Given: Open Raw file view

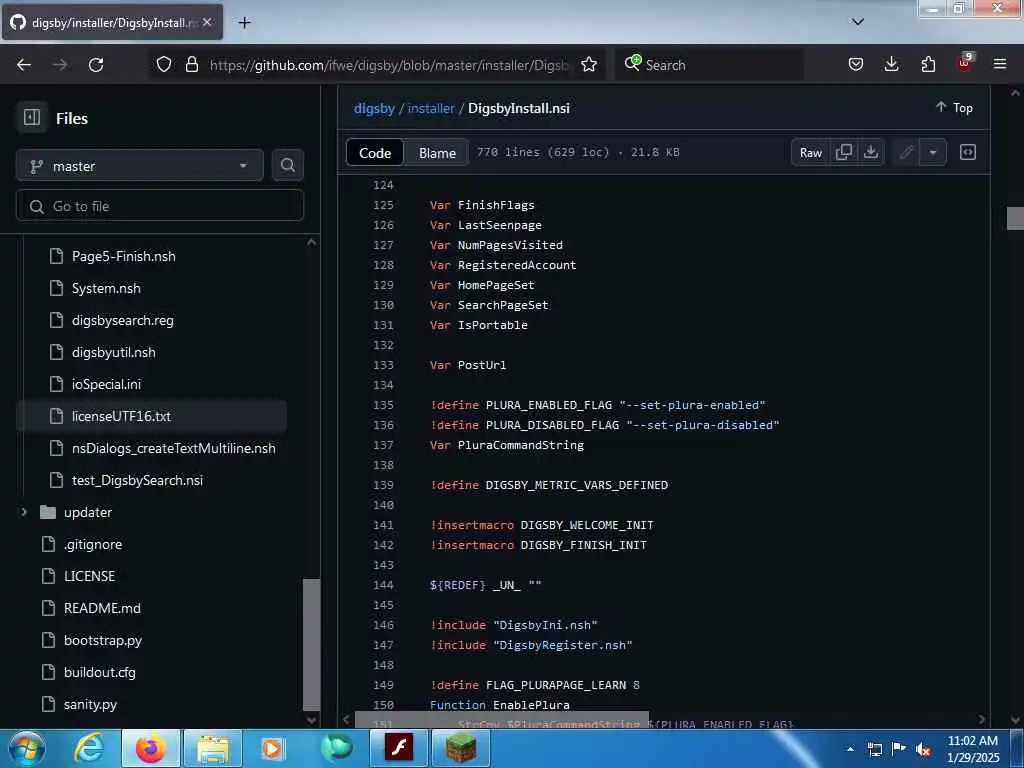Looking at the screenshot, I should pyautogui.click(x=810, y=152).
